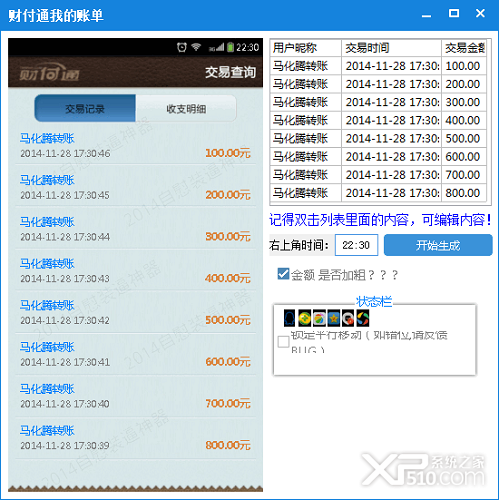Select the 300.00 amount cell in table
Image resolution: width=499 pixels, height=500 pixels.
click(x=464, y=102)
